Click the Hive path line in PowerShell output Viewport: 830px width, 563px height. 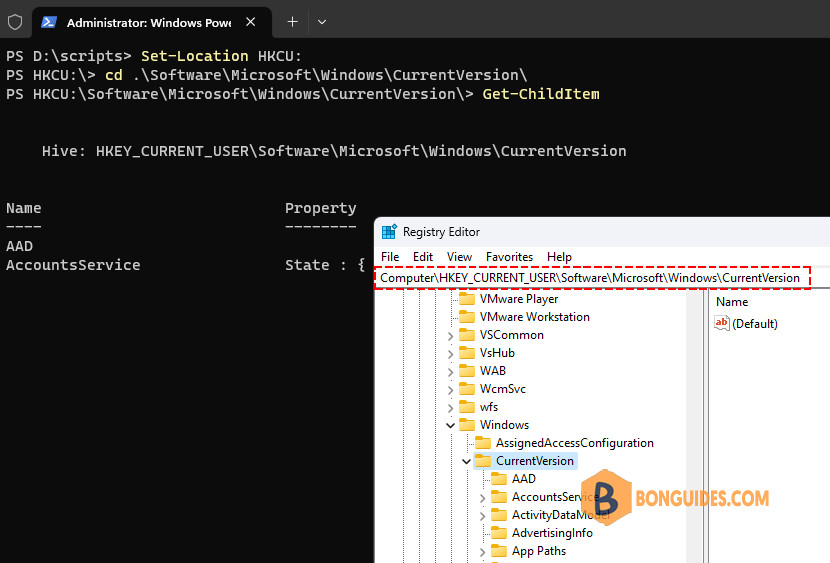[x=334, y=151]
